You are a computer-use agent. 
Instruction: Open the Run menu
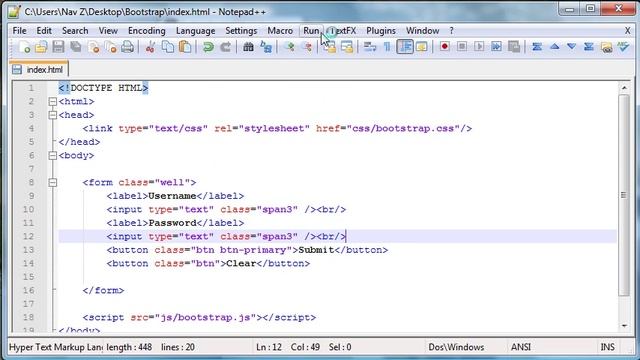[x=311, y=31]
